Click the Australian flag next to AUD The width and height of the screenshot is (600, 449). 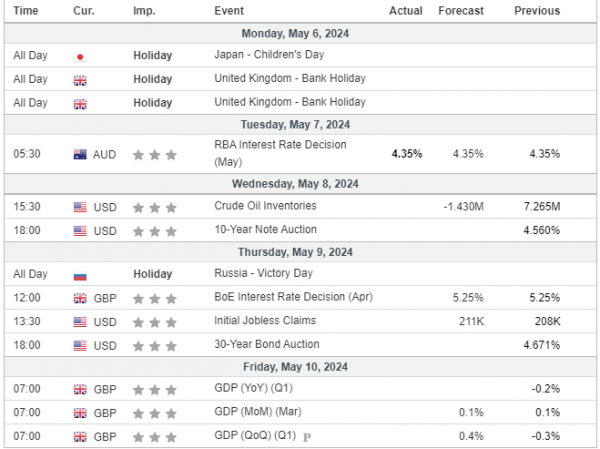click(x=80, y=155)
